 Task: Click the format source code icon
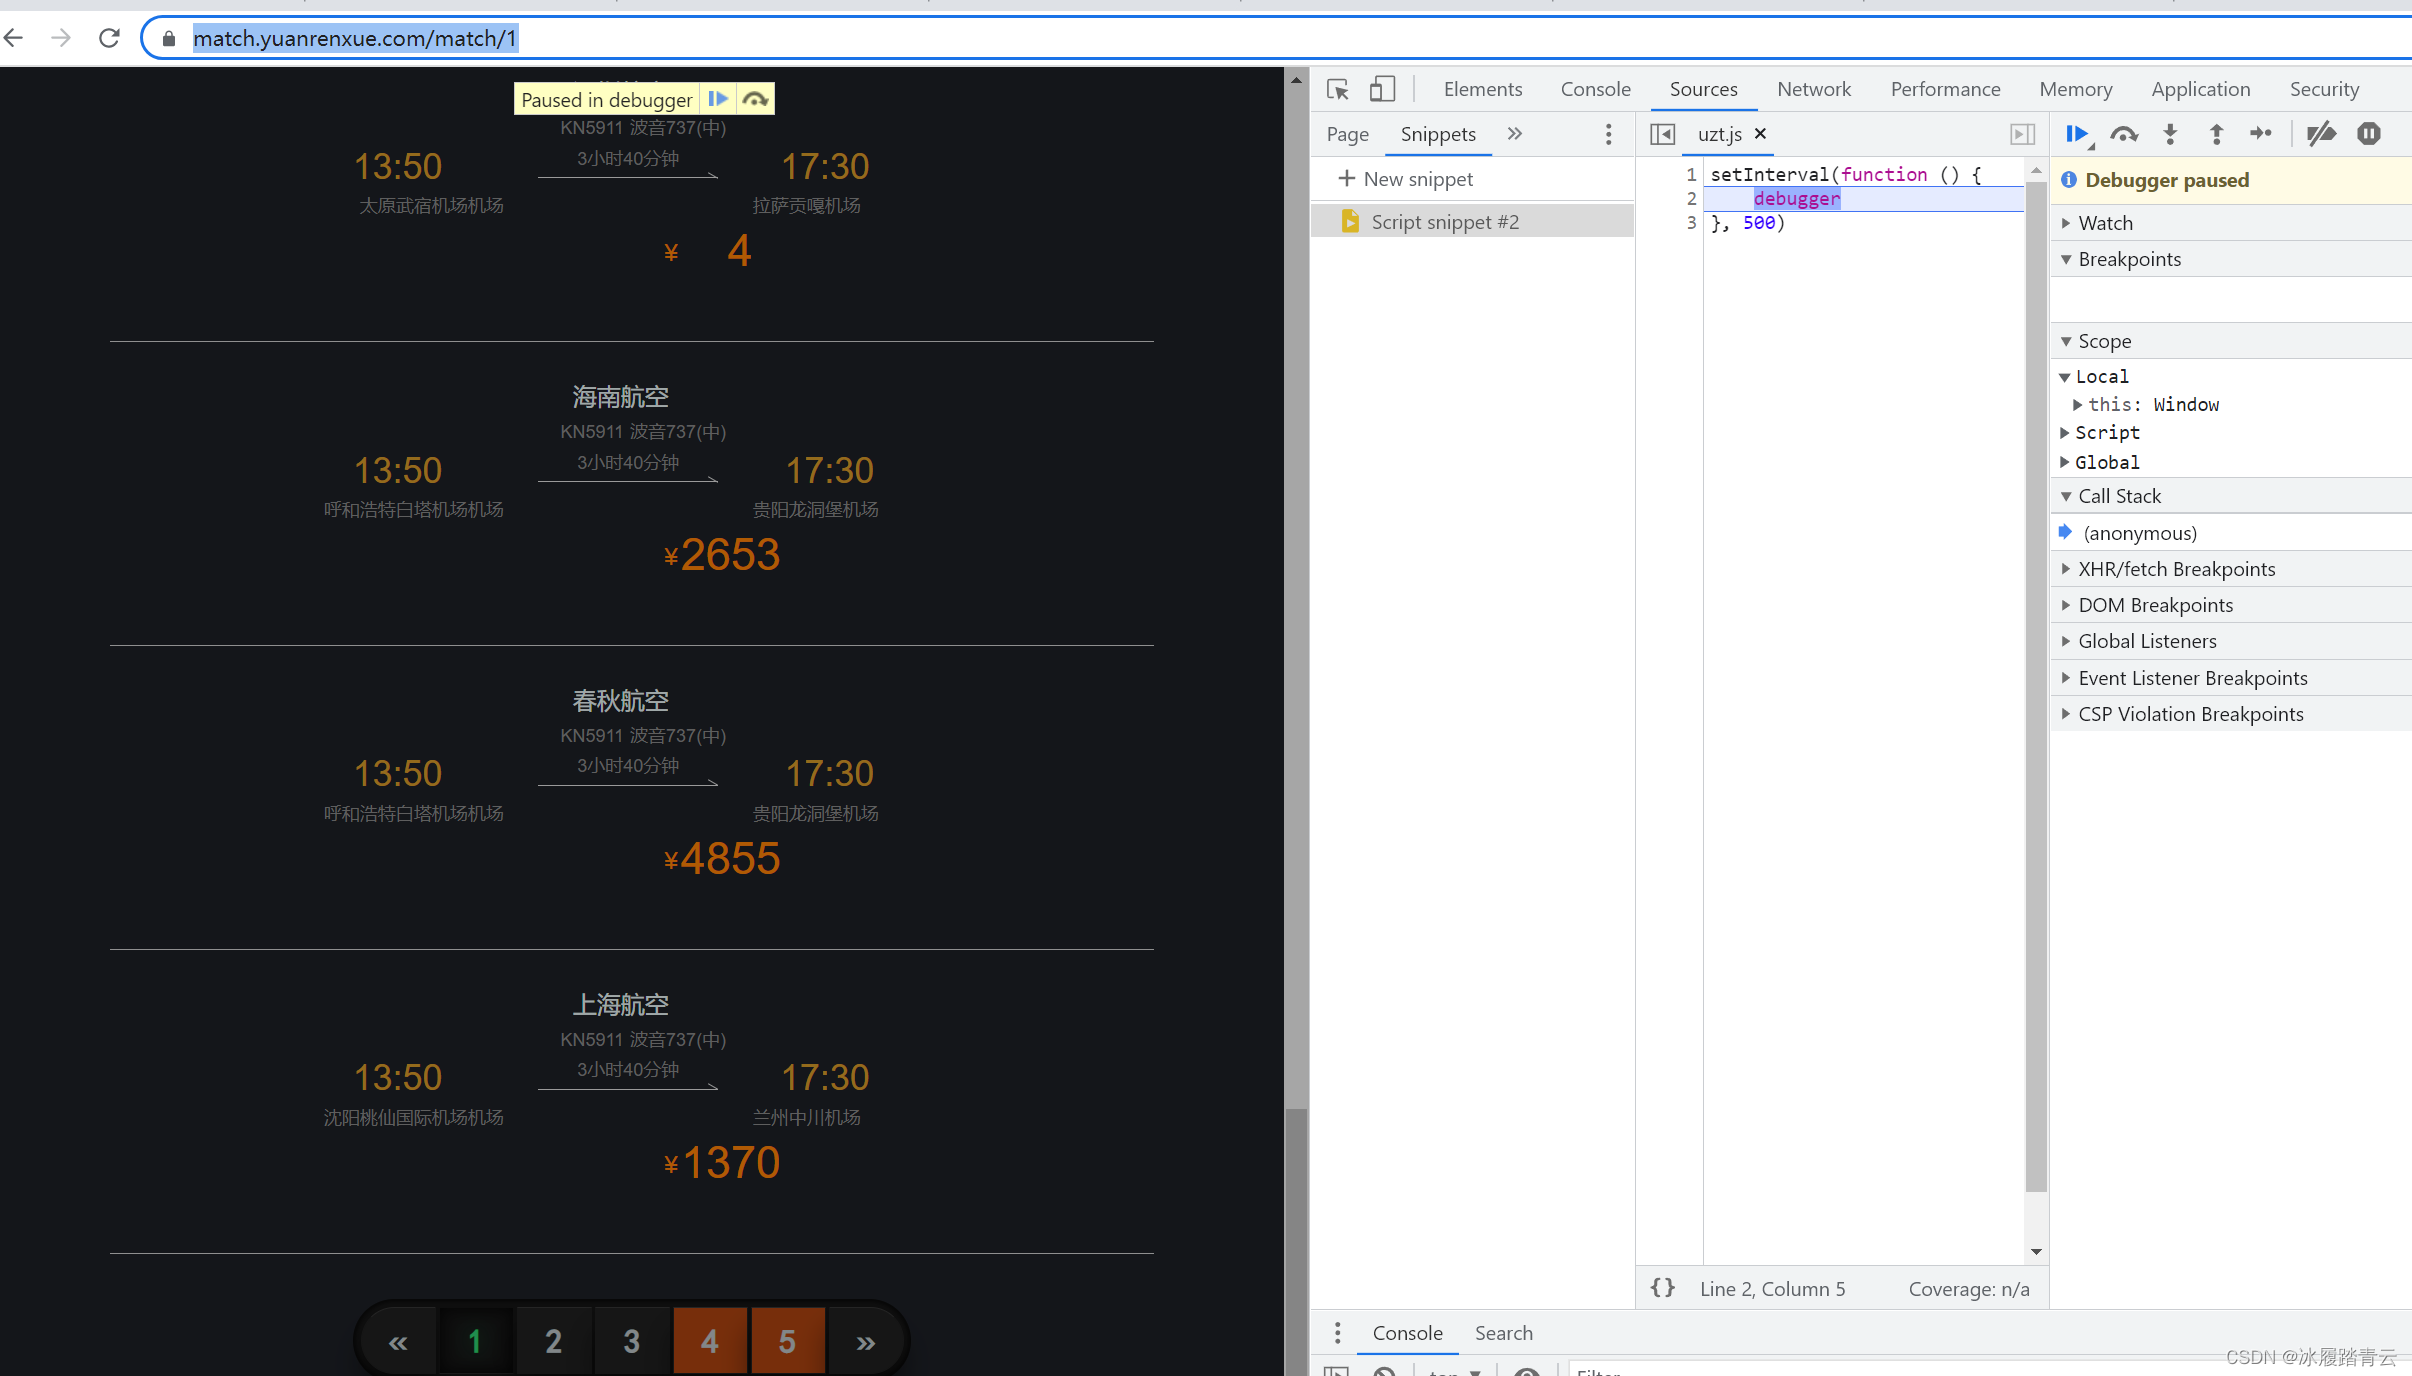pyautogui.click(x=1665, y=1288)
